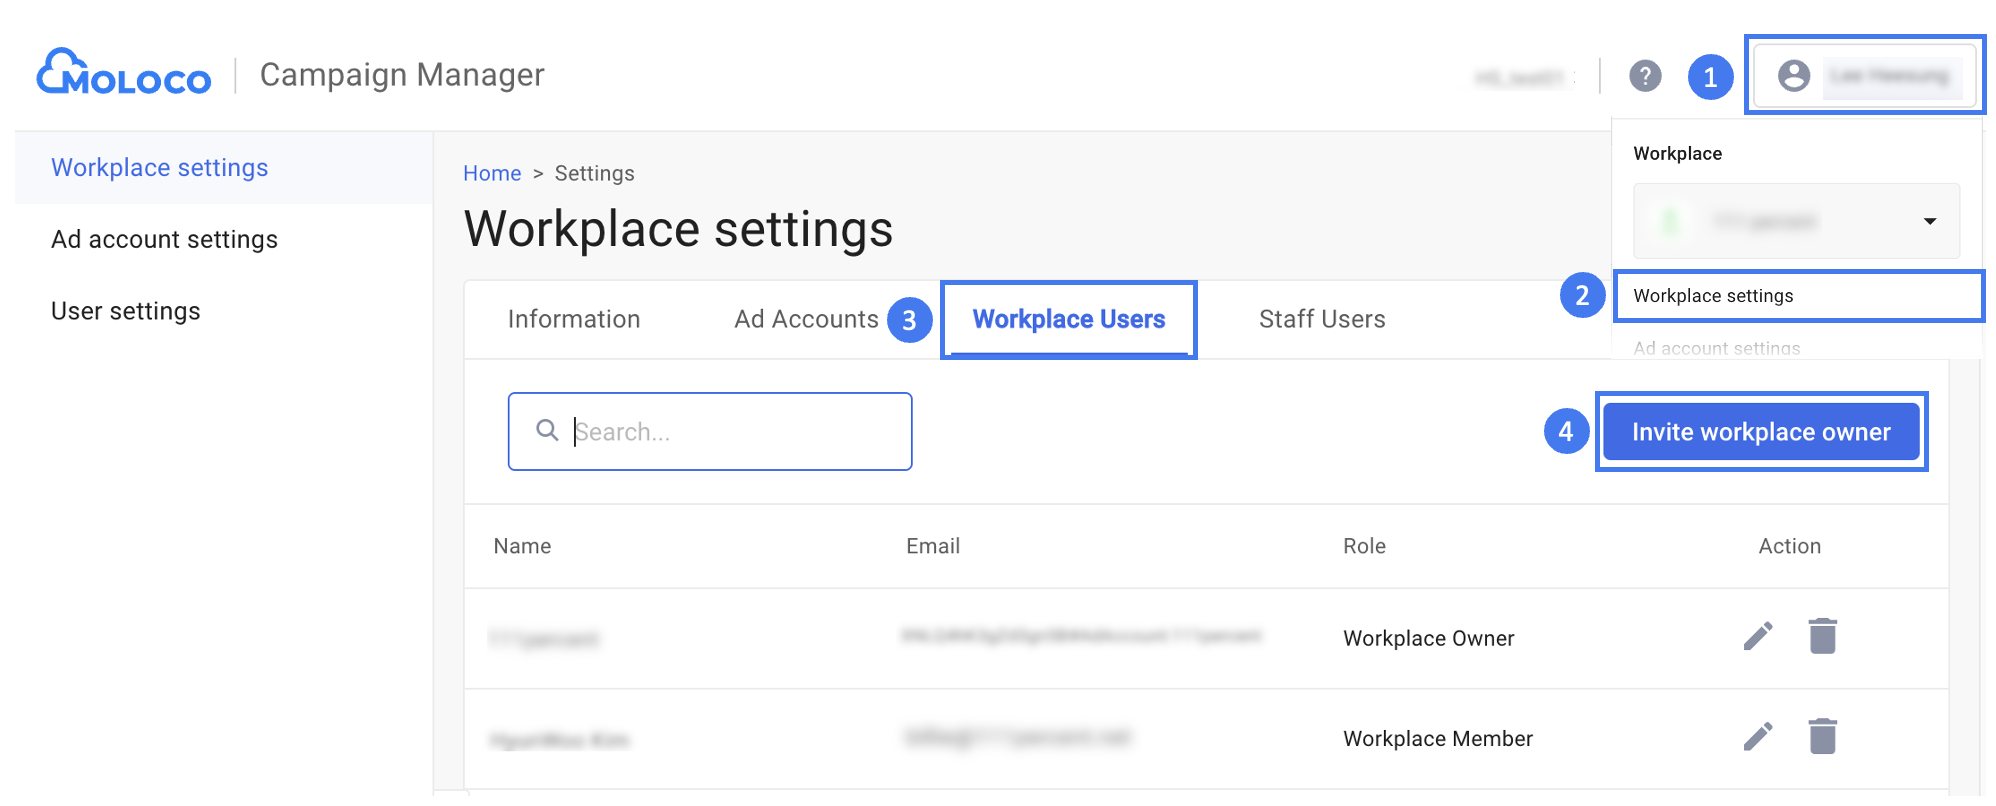Edit the Workplace Owner user row
Viewport: 1996px width, 806px height.
tap(1757, 637)
